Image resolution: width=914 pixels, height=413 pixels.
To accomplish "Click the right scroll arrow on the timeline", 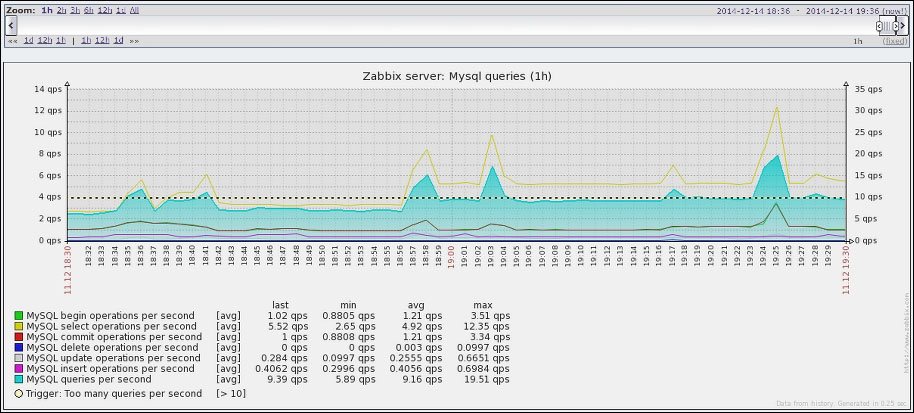I will pos(903,26).
